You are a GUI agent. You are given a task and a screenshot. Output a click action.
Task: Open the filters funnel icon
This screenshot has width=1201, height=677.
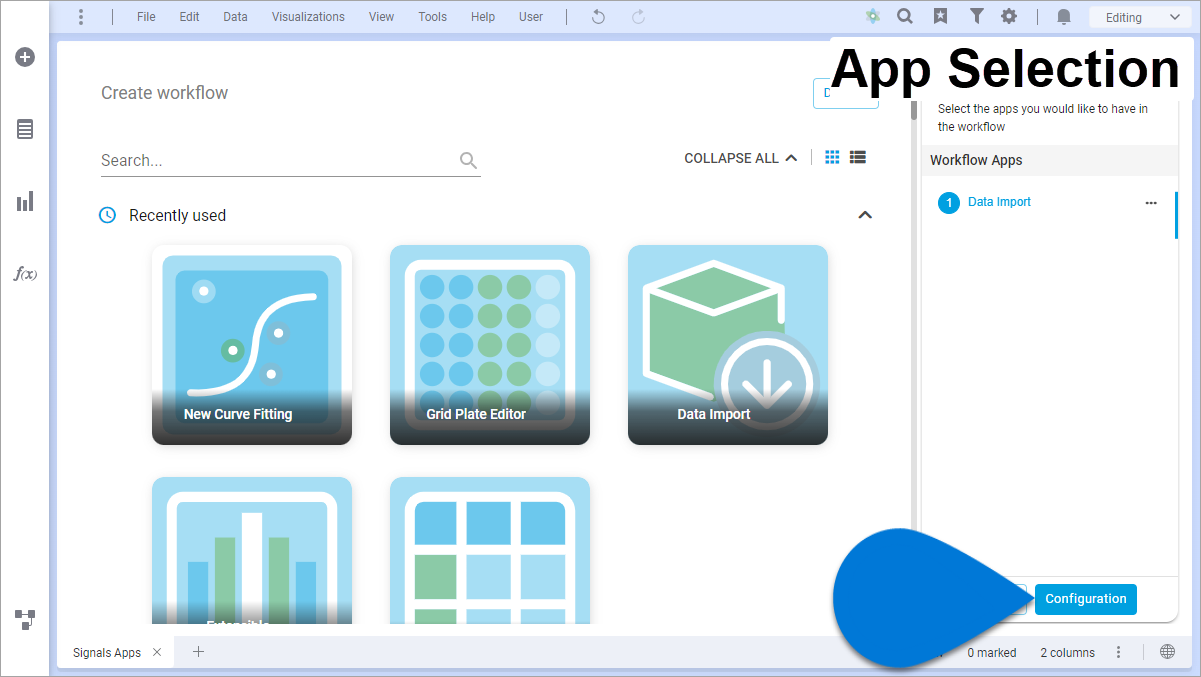tap(977, 17)
